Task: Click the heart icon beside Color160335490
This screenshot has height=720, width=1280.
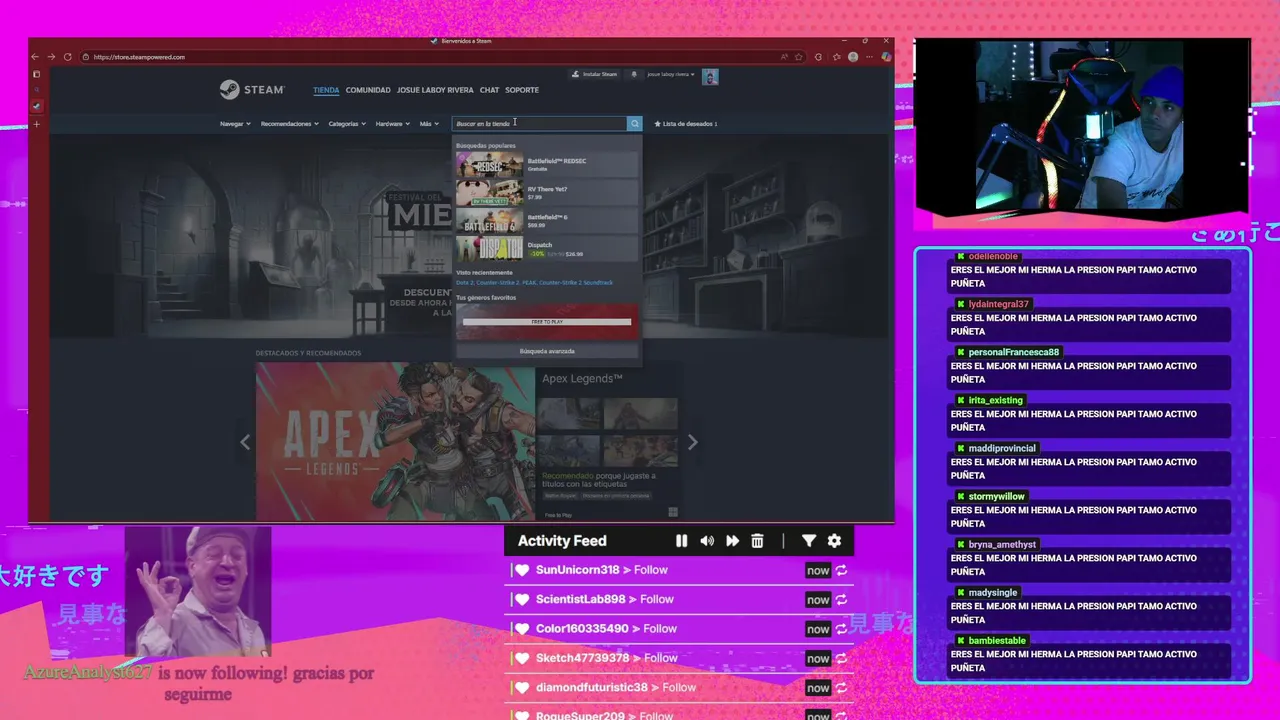Action: tap(522, 628)
